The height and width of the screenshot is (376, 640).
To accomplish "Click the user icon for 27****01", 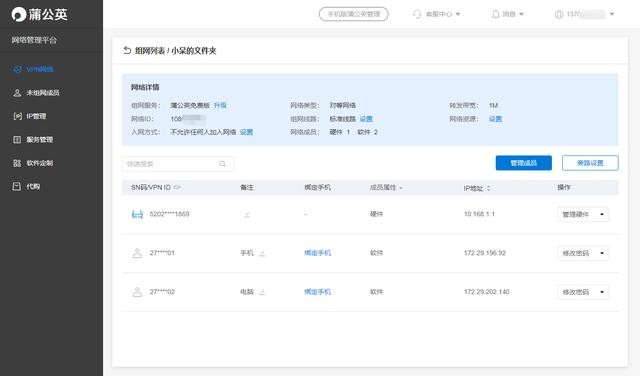I will coord(137,253).
